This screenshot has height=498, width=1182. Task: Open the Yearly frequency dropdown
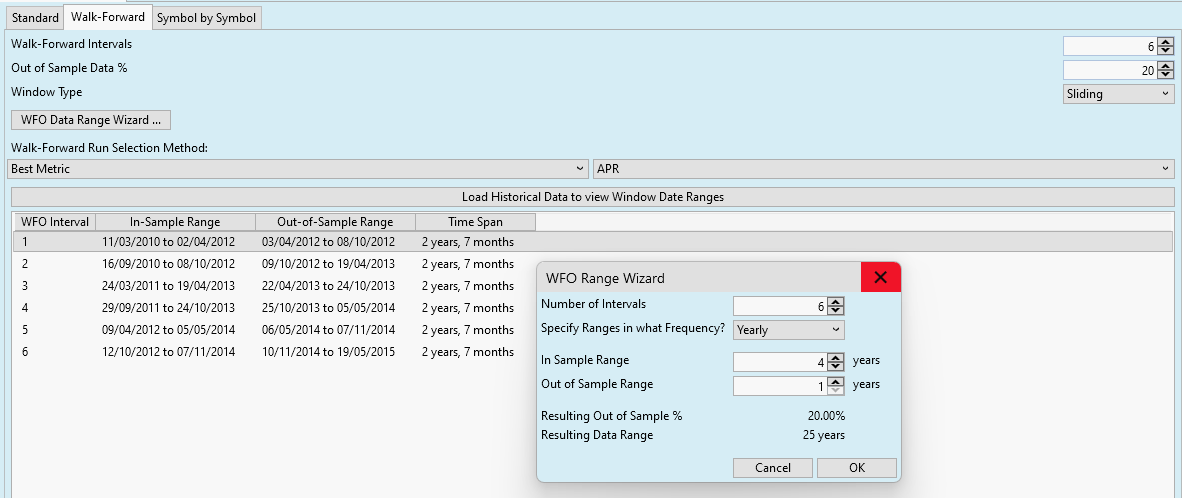coord(788,329)
